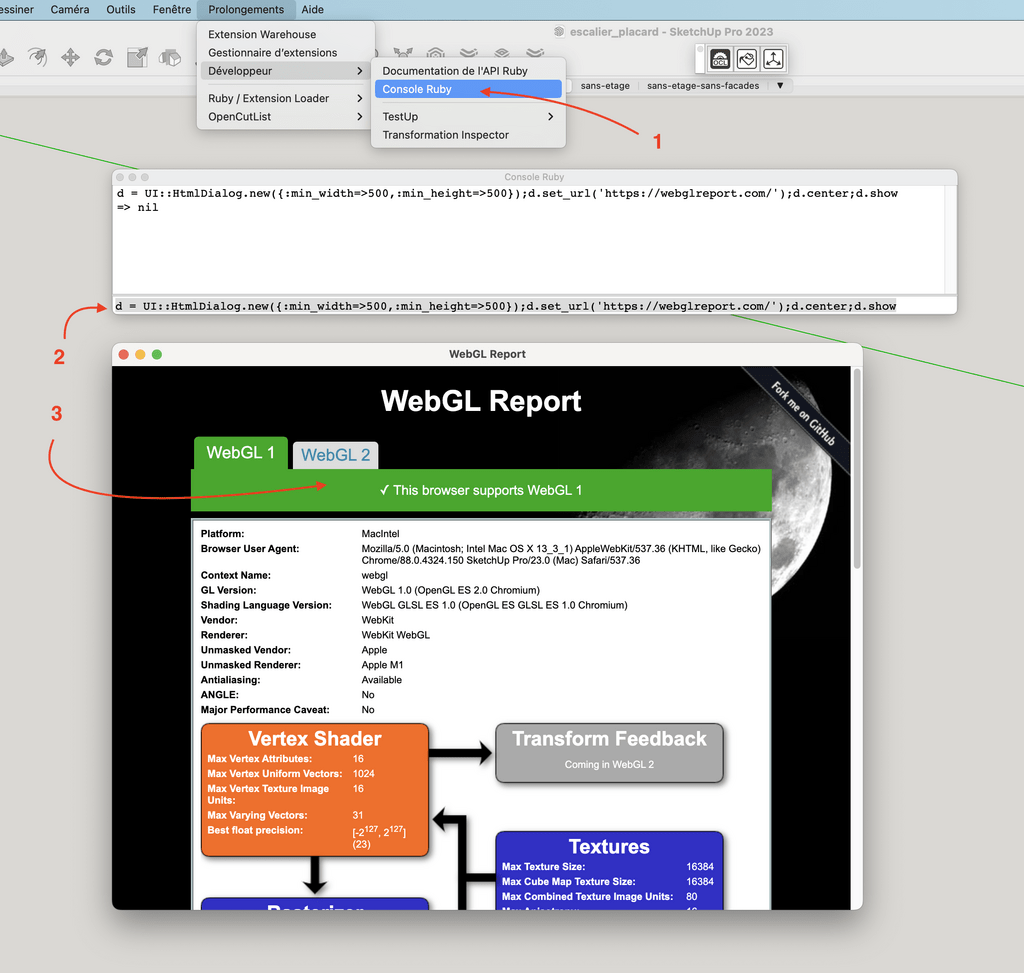Switch to the sans-etage scene tab

(605, 86)
